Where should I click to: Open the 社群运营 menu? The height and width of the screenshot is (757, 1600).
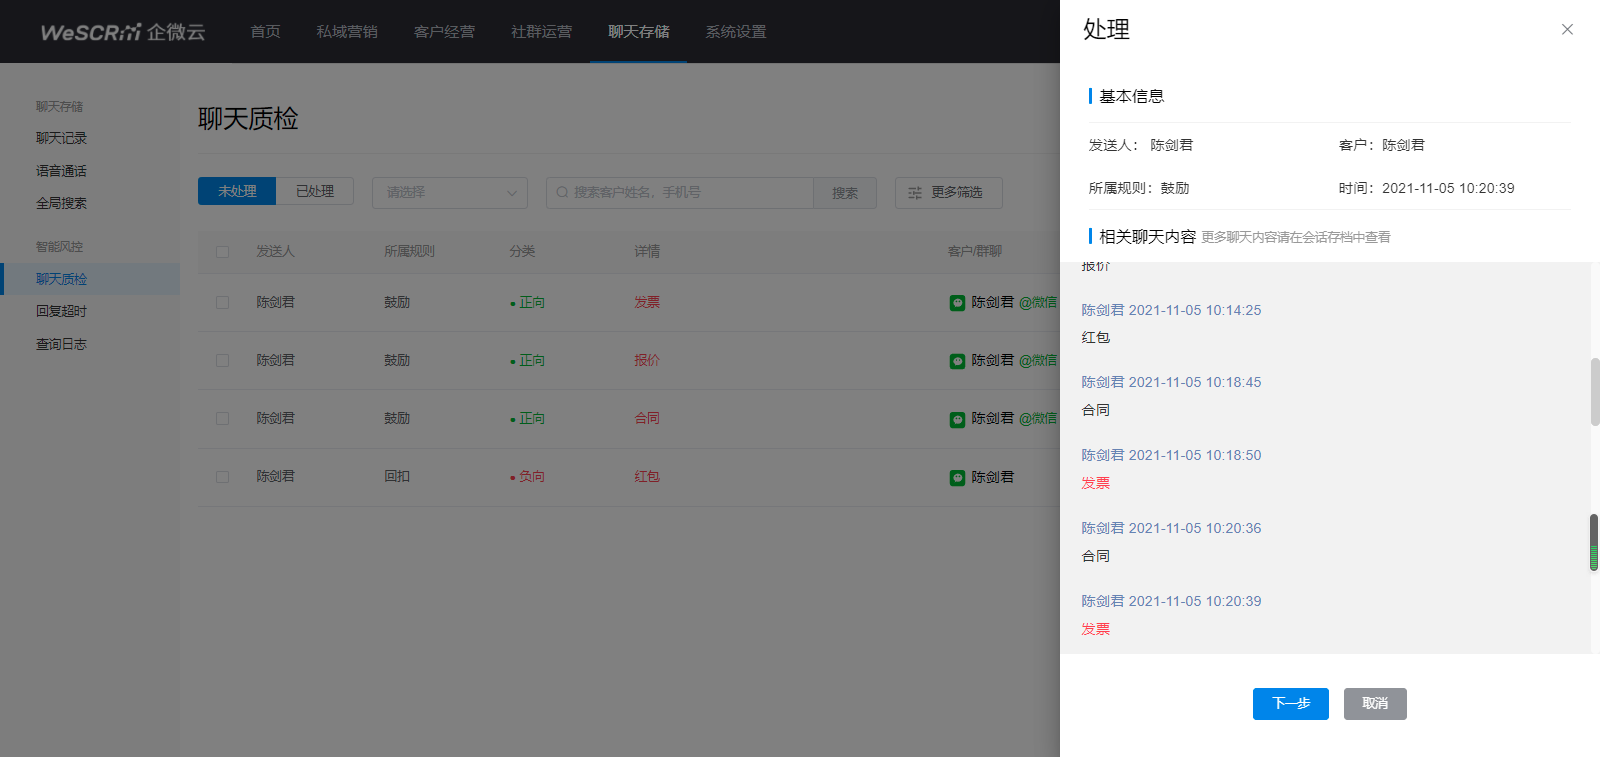click(541, 32)
